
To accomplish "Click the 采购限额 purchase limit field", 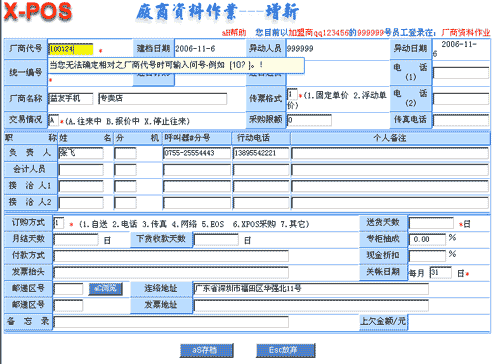I will pyautogui.click(x=309, y=120).
